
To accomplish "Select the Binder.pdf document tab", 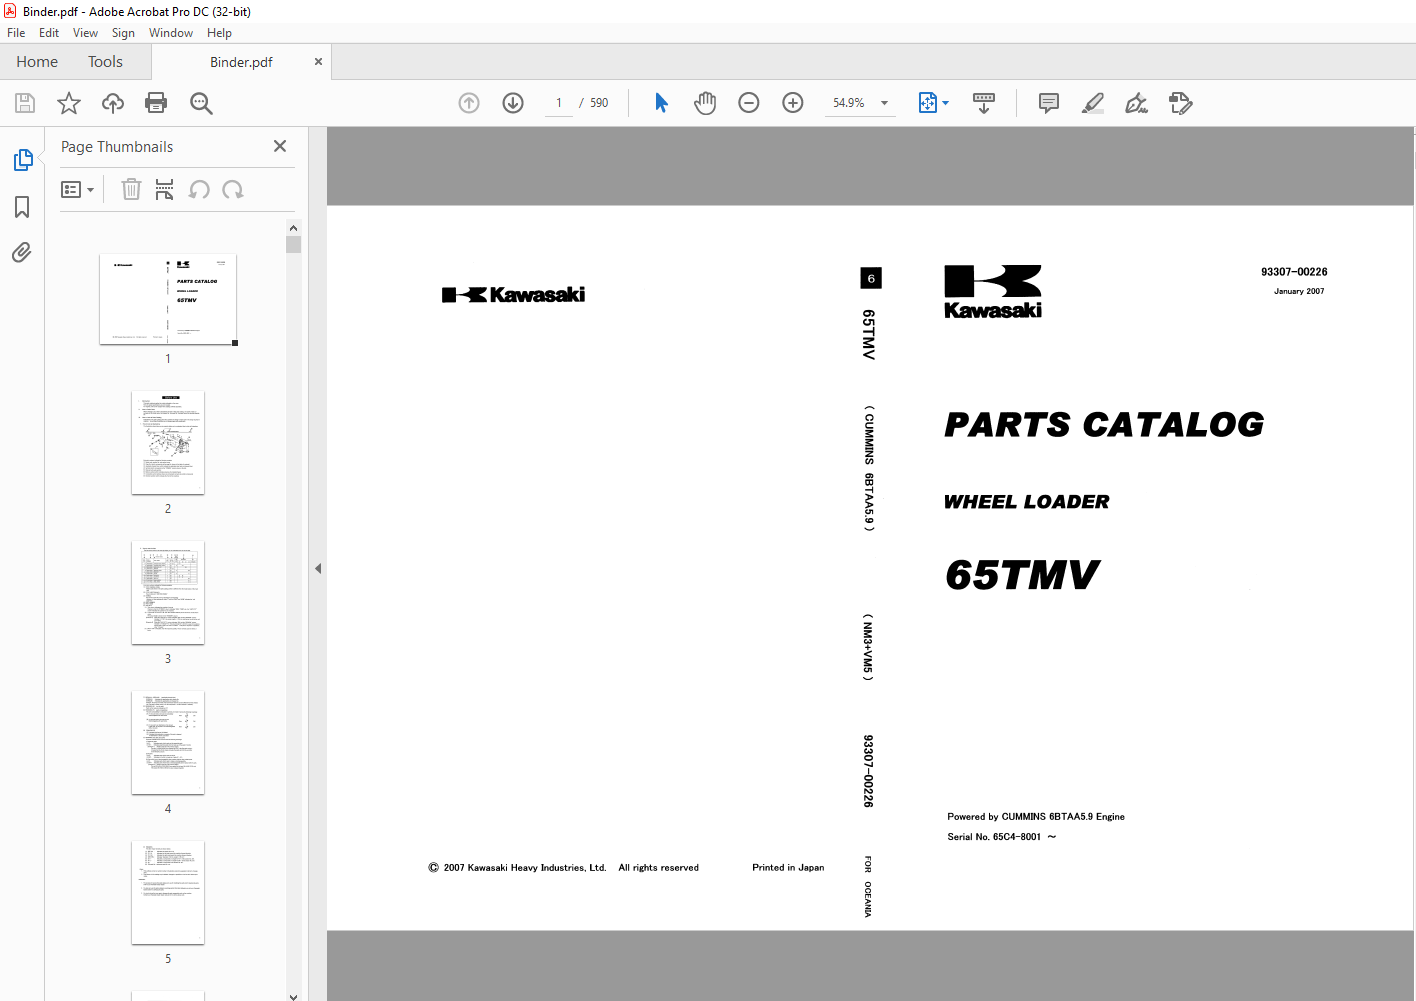I will (241, 62).
